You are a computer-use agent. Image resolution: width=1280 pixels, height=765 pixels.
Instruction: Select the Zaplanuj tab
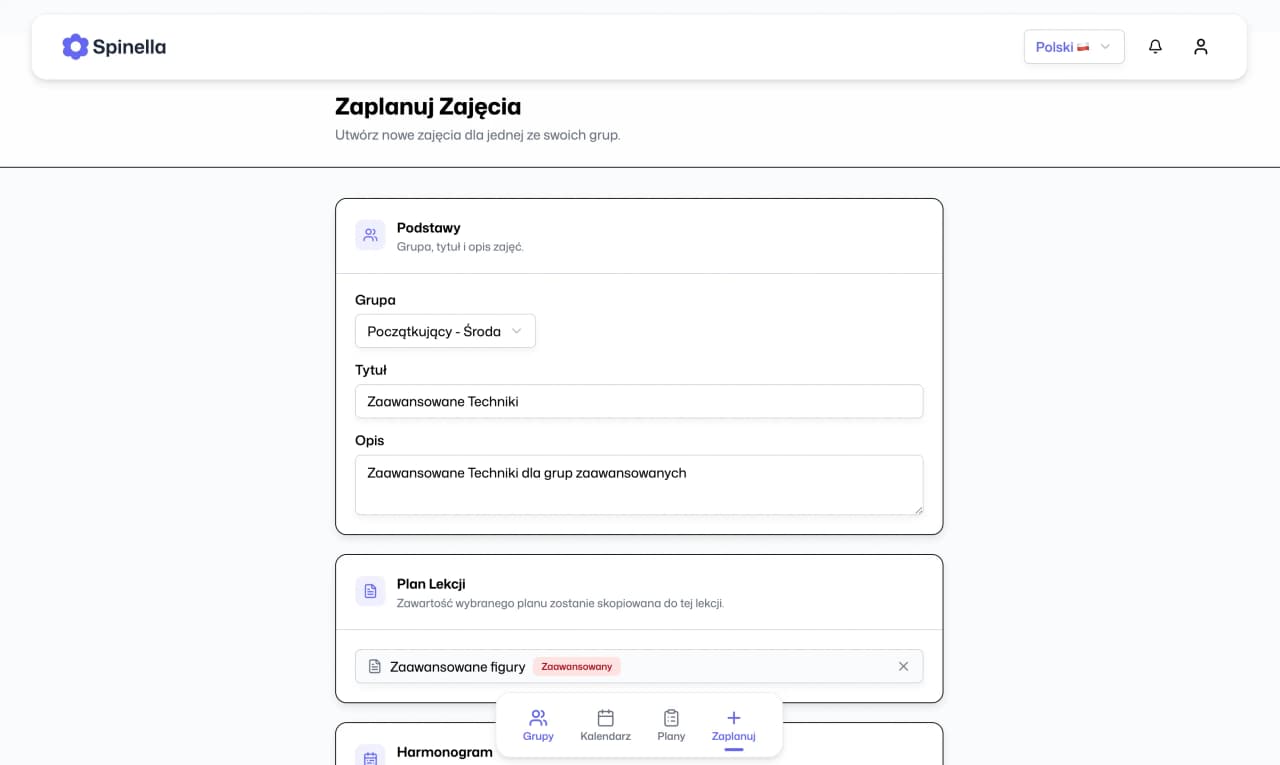(734, 725)
